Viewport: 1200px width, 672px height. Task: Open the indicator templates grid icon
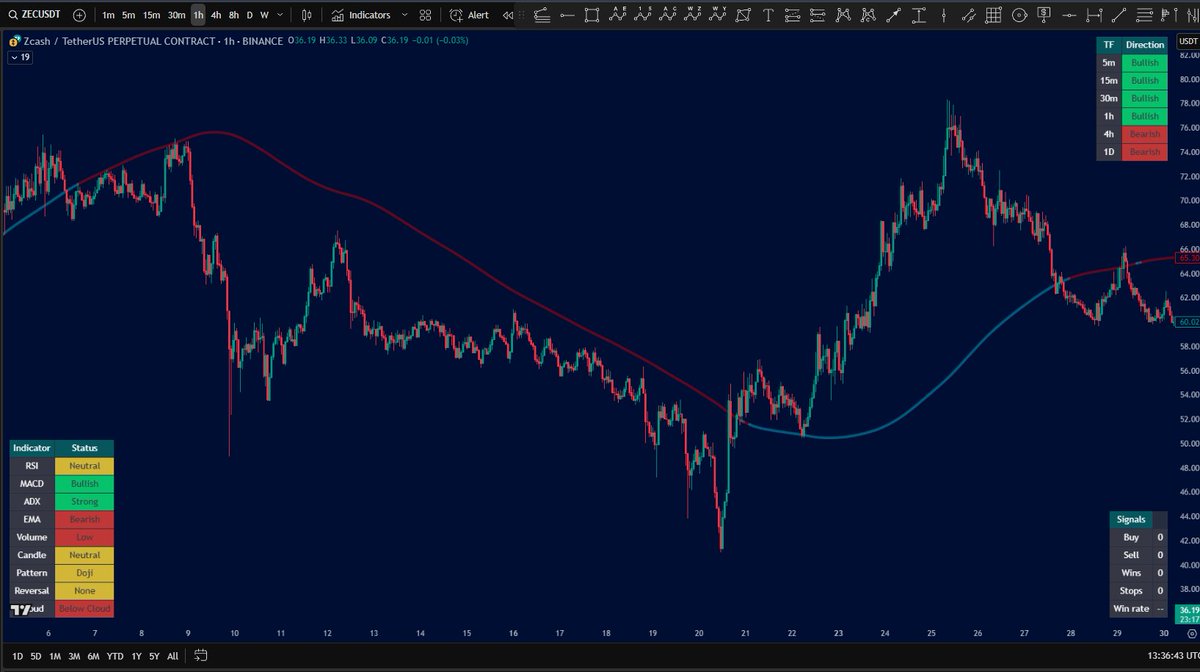426,15
